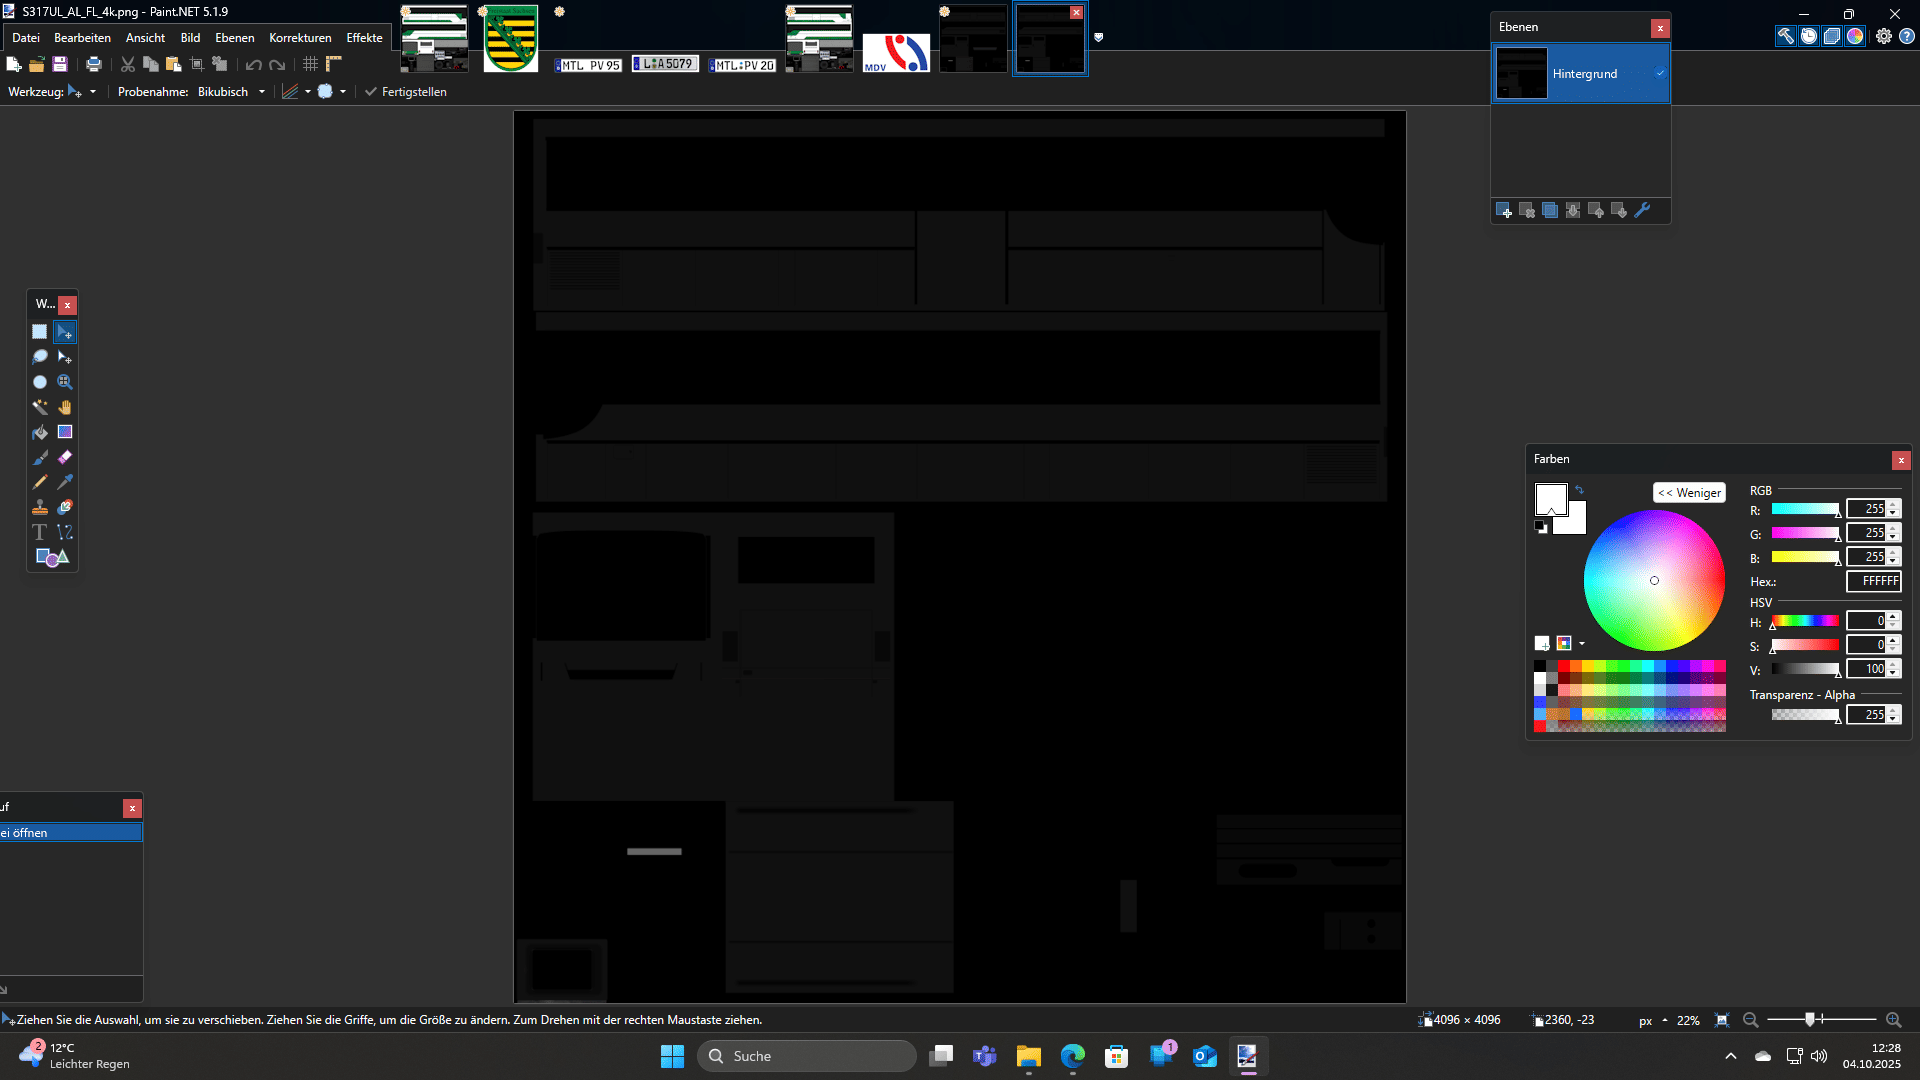Toggle the pixel grid display
Screen dimensions: 1920x1080
click(311, 64)
